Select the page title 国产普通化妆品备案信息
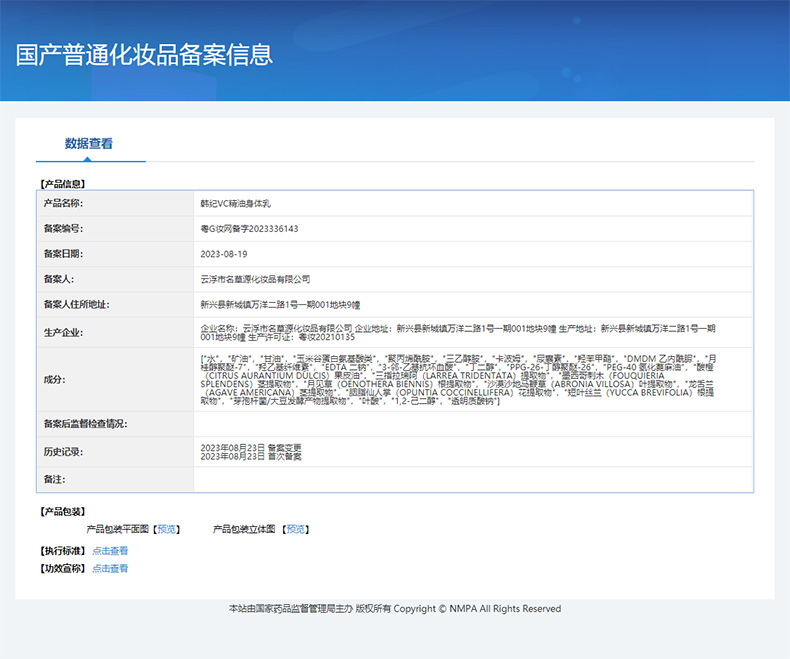This screenshot has height=659, width=790. point(144,54)
